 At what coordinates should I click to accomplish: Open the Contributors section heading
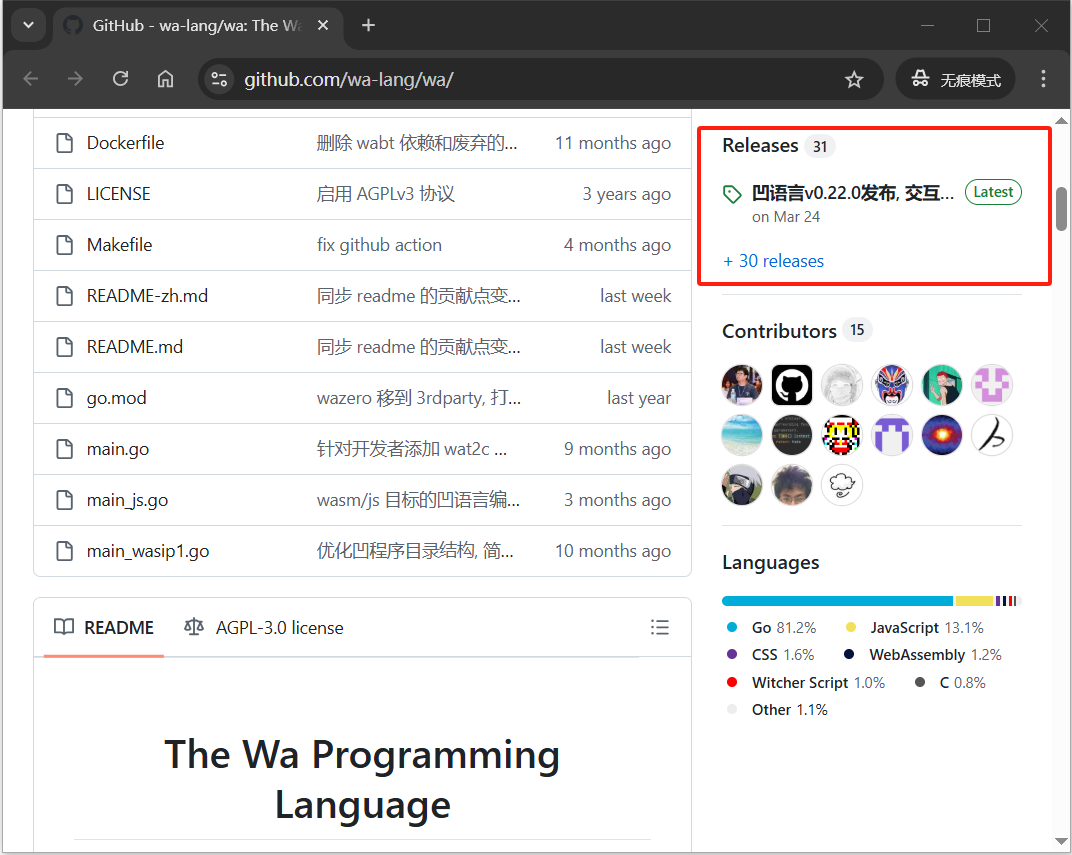pyautogui.click(x=779, y=331)
